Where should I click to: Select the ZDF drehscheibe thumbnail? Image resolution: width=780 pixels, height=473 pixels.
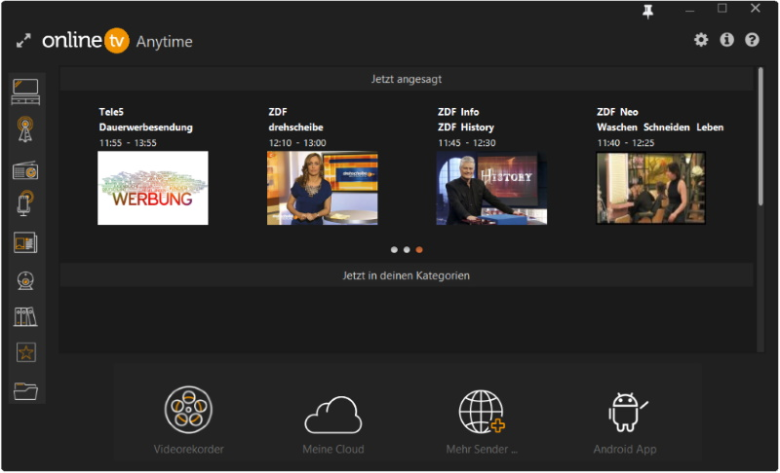322,189
